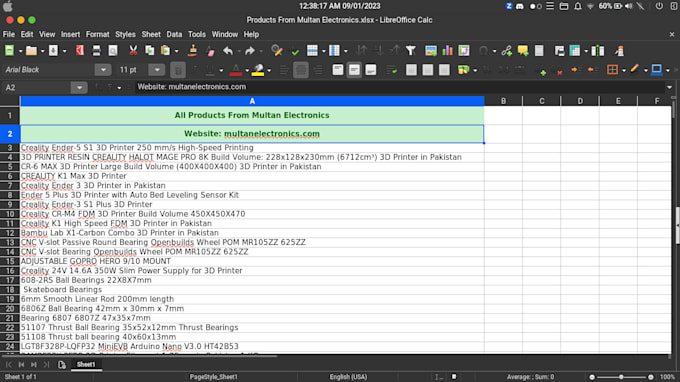This screenshot has width=680, height=382.
Task: Open the Format menu
Action: [98, 34]
